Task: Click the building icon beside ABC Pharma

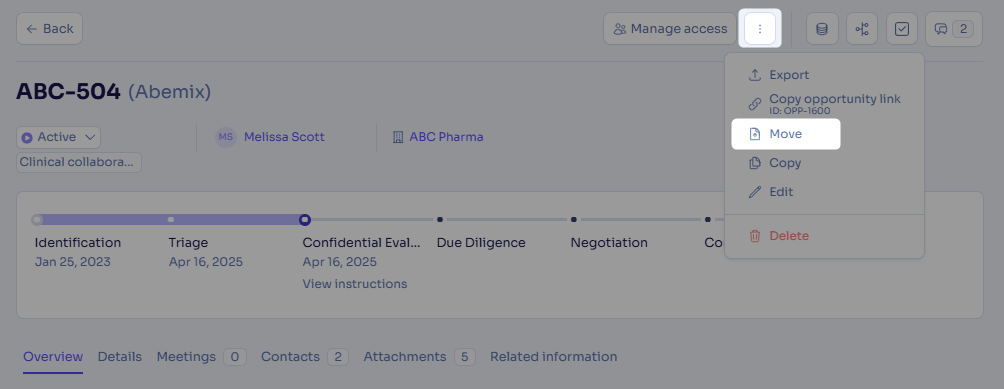Action: point(398,137)
